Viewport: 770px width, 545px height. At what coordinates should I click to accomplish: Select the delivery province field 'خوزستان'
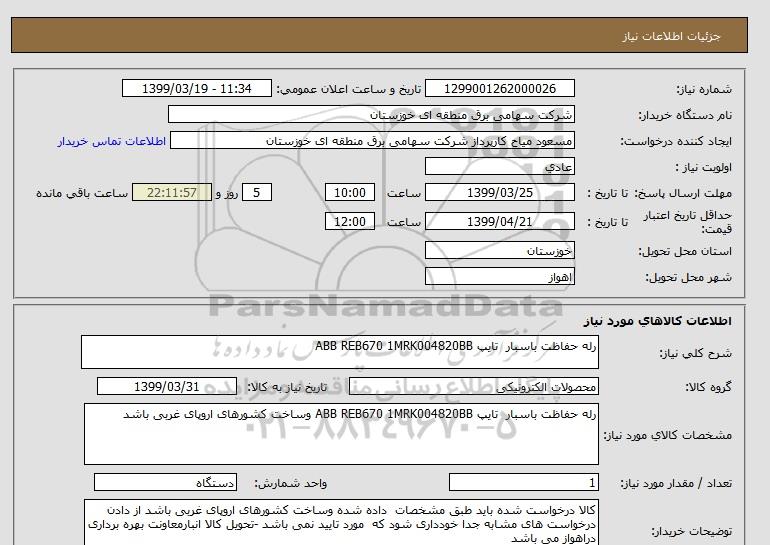click(500, 250)
